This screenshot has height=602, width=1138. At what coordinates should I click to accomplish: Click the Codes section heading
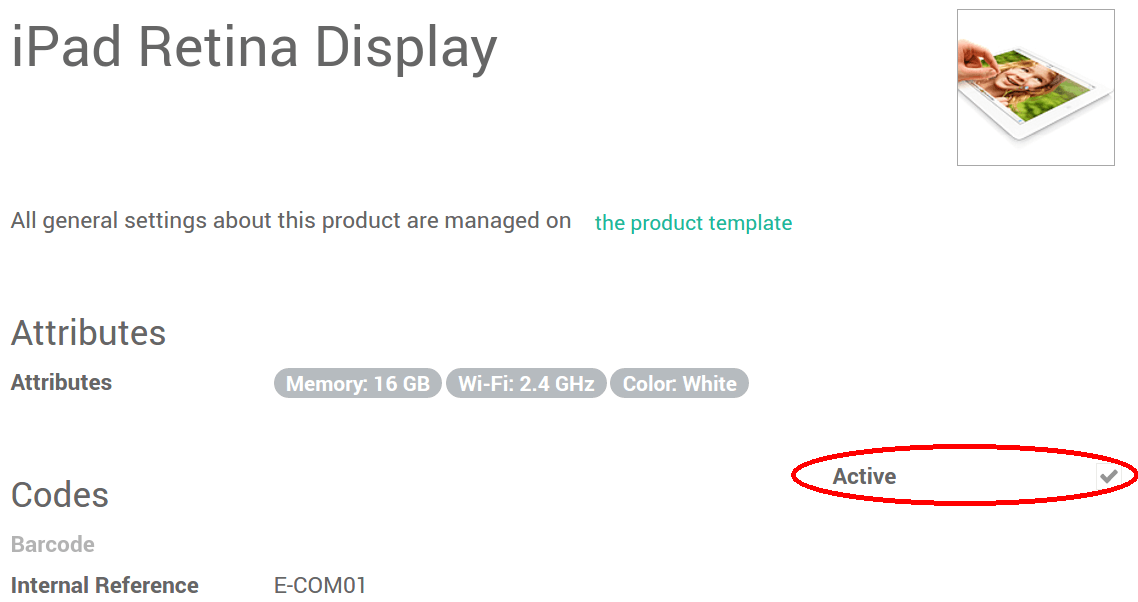coord(60,495)
